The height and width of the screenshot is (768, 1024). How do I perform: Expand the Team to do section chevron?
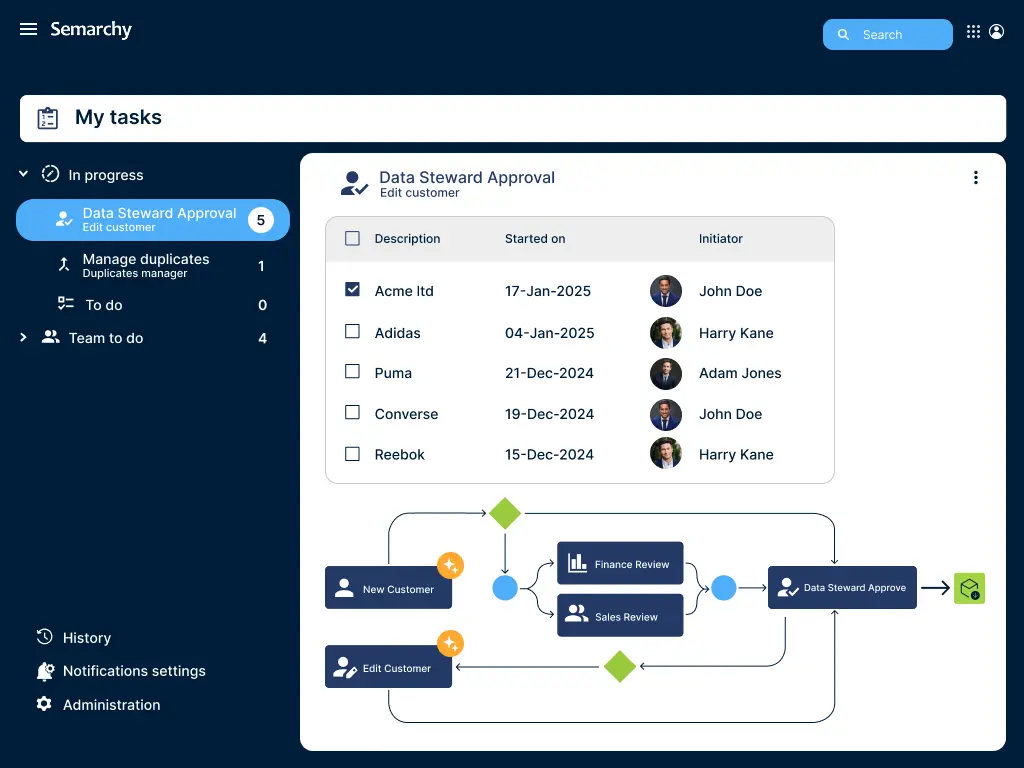[24, 337]
